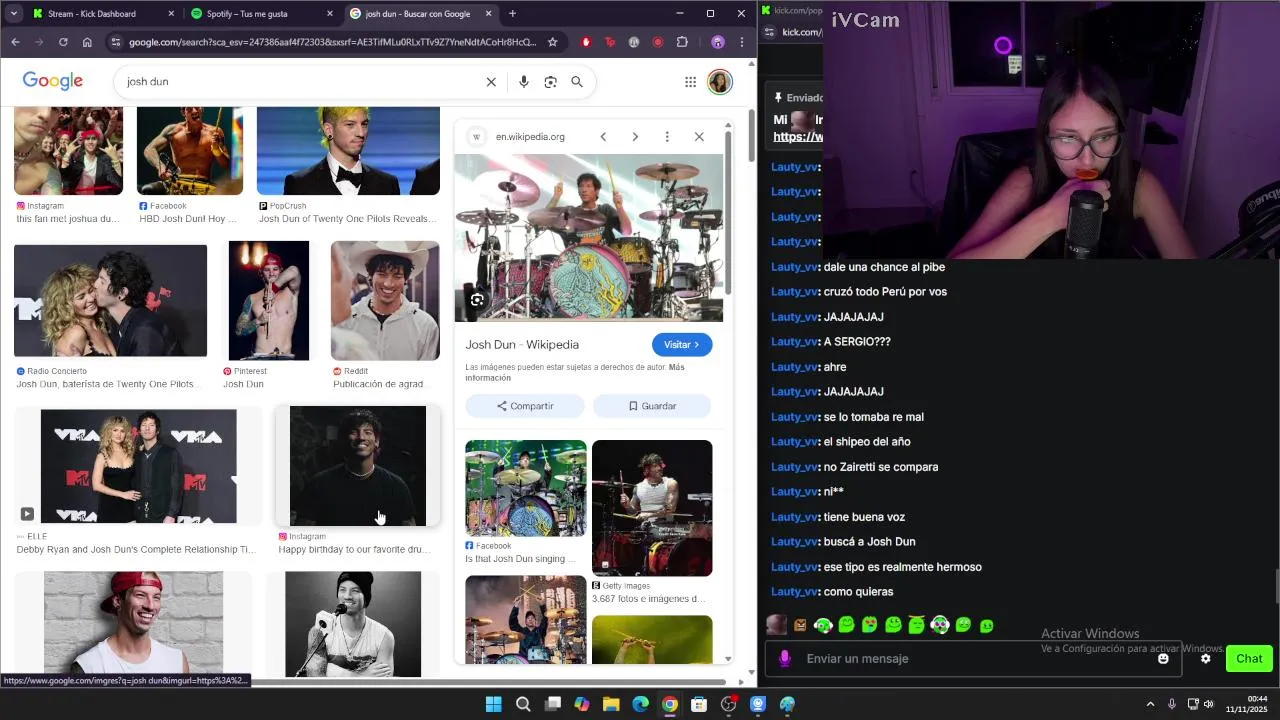1280x720 pixels.
Task: Open the Google account profile picture
Action: click(x=720, y=82)
